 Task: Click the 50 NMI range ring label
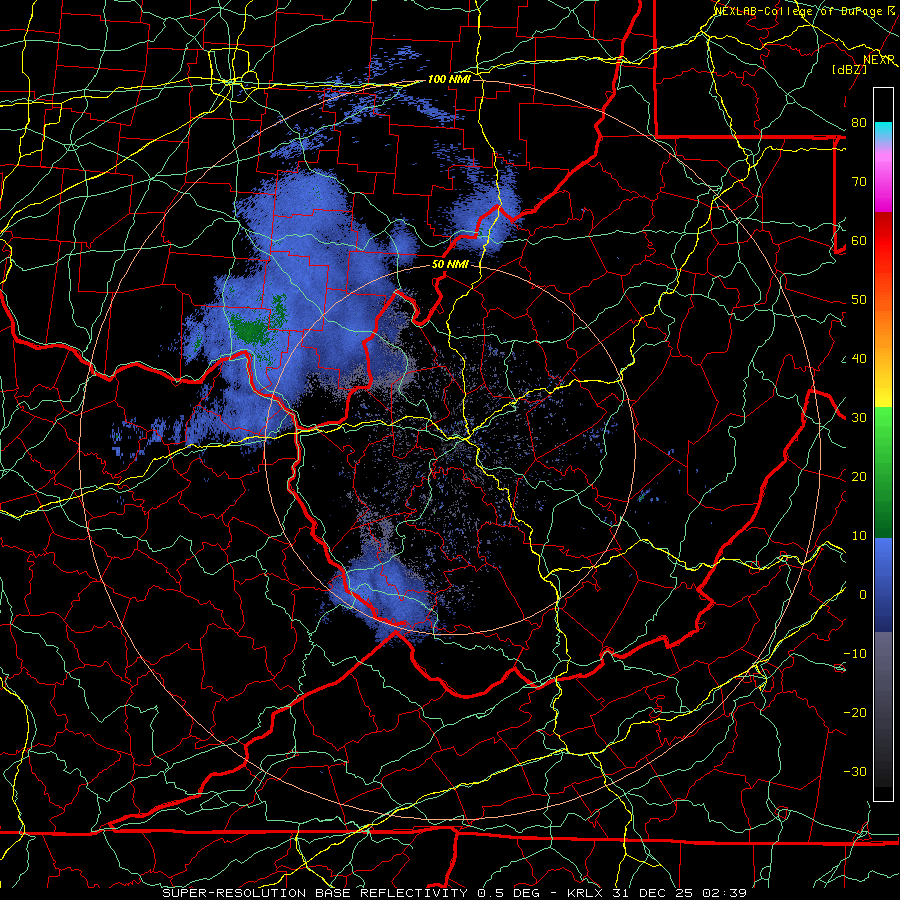click(450, 265)
